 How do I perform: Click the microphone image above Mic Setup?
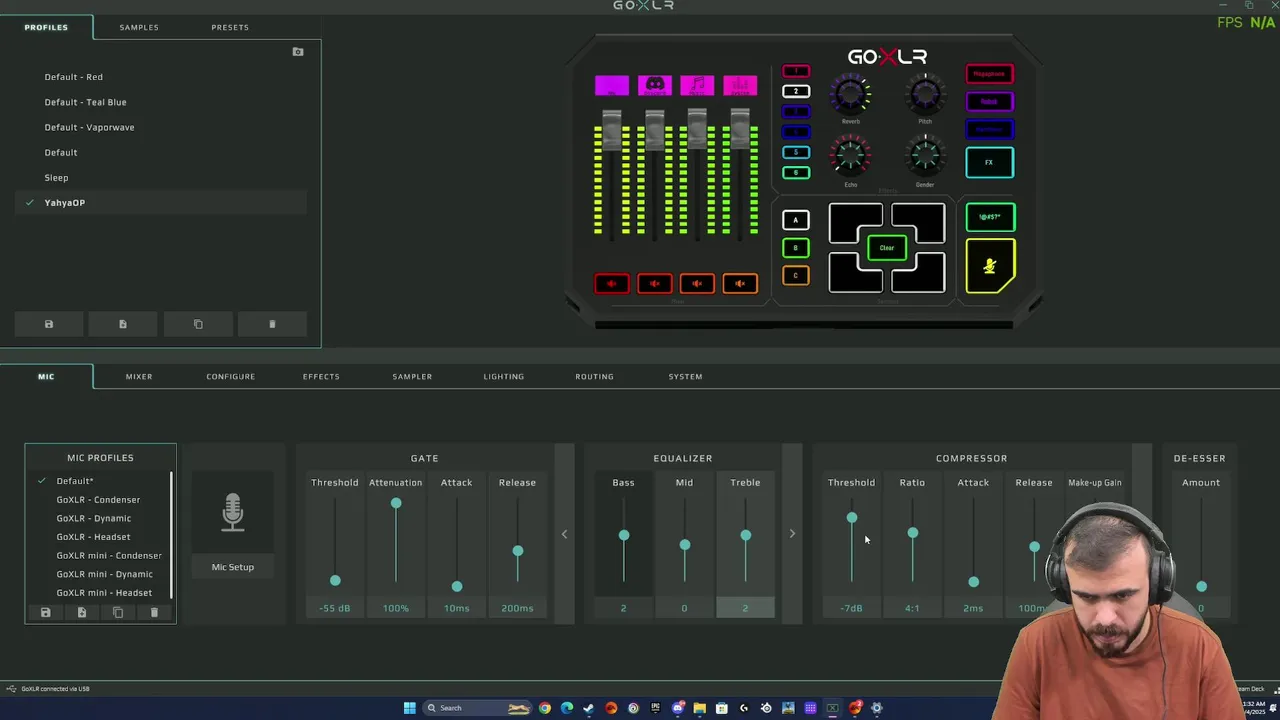point(232,512)
